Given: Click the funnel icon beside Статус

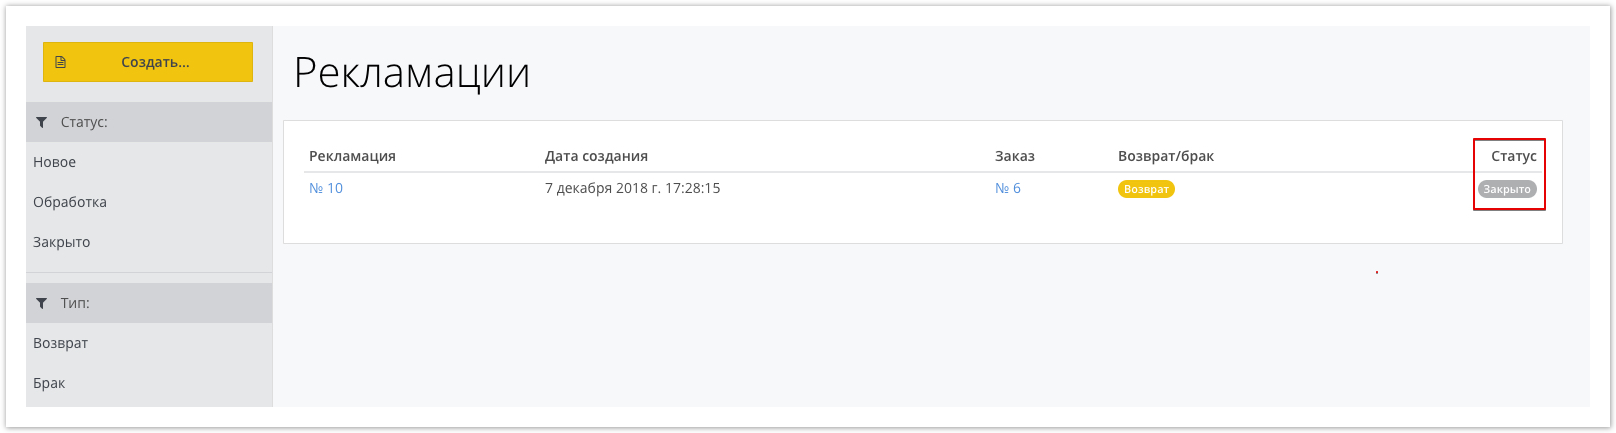Looking at the screenshot, I should point(41,122).
